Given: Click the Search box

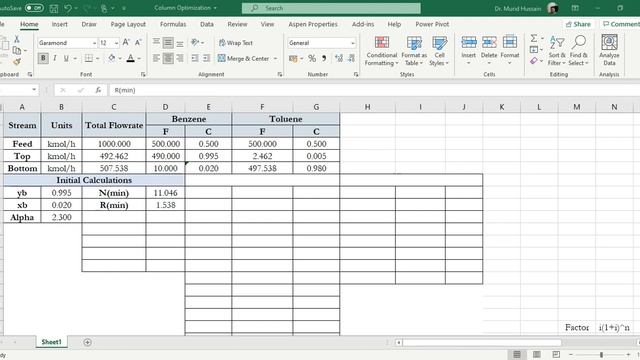Looking at the screenshot, I should click(x=331, y=8).
